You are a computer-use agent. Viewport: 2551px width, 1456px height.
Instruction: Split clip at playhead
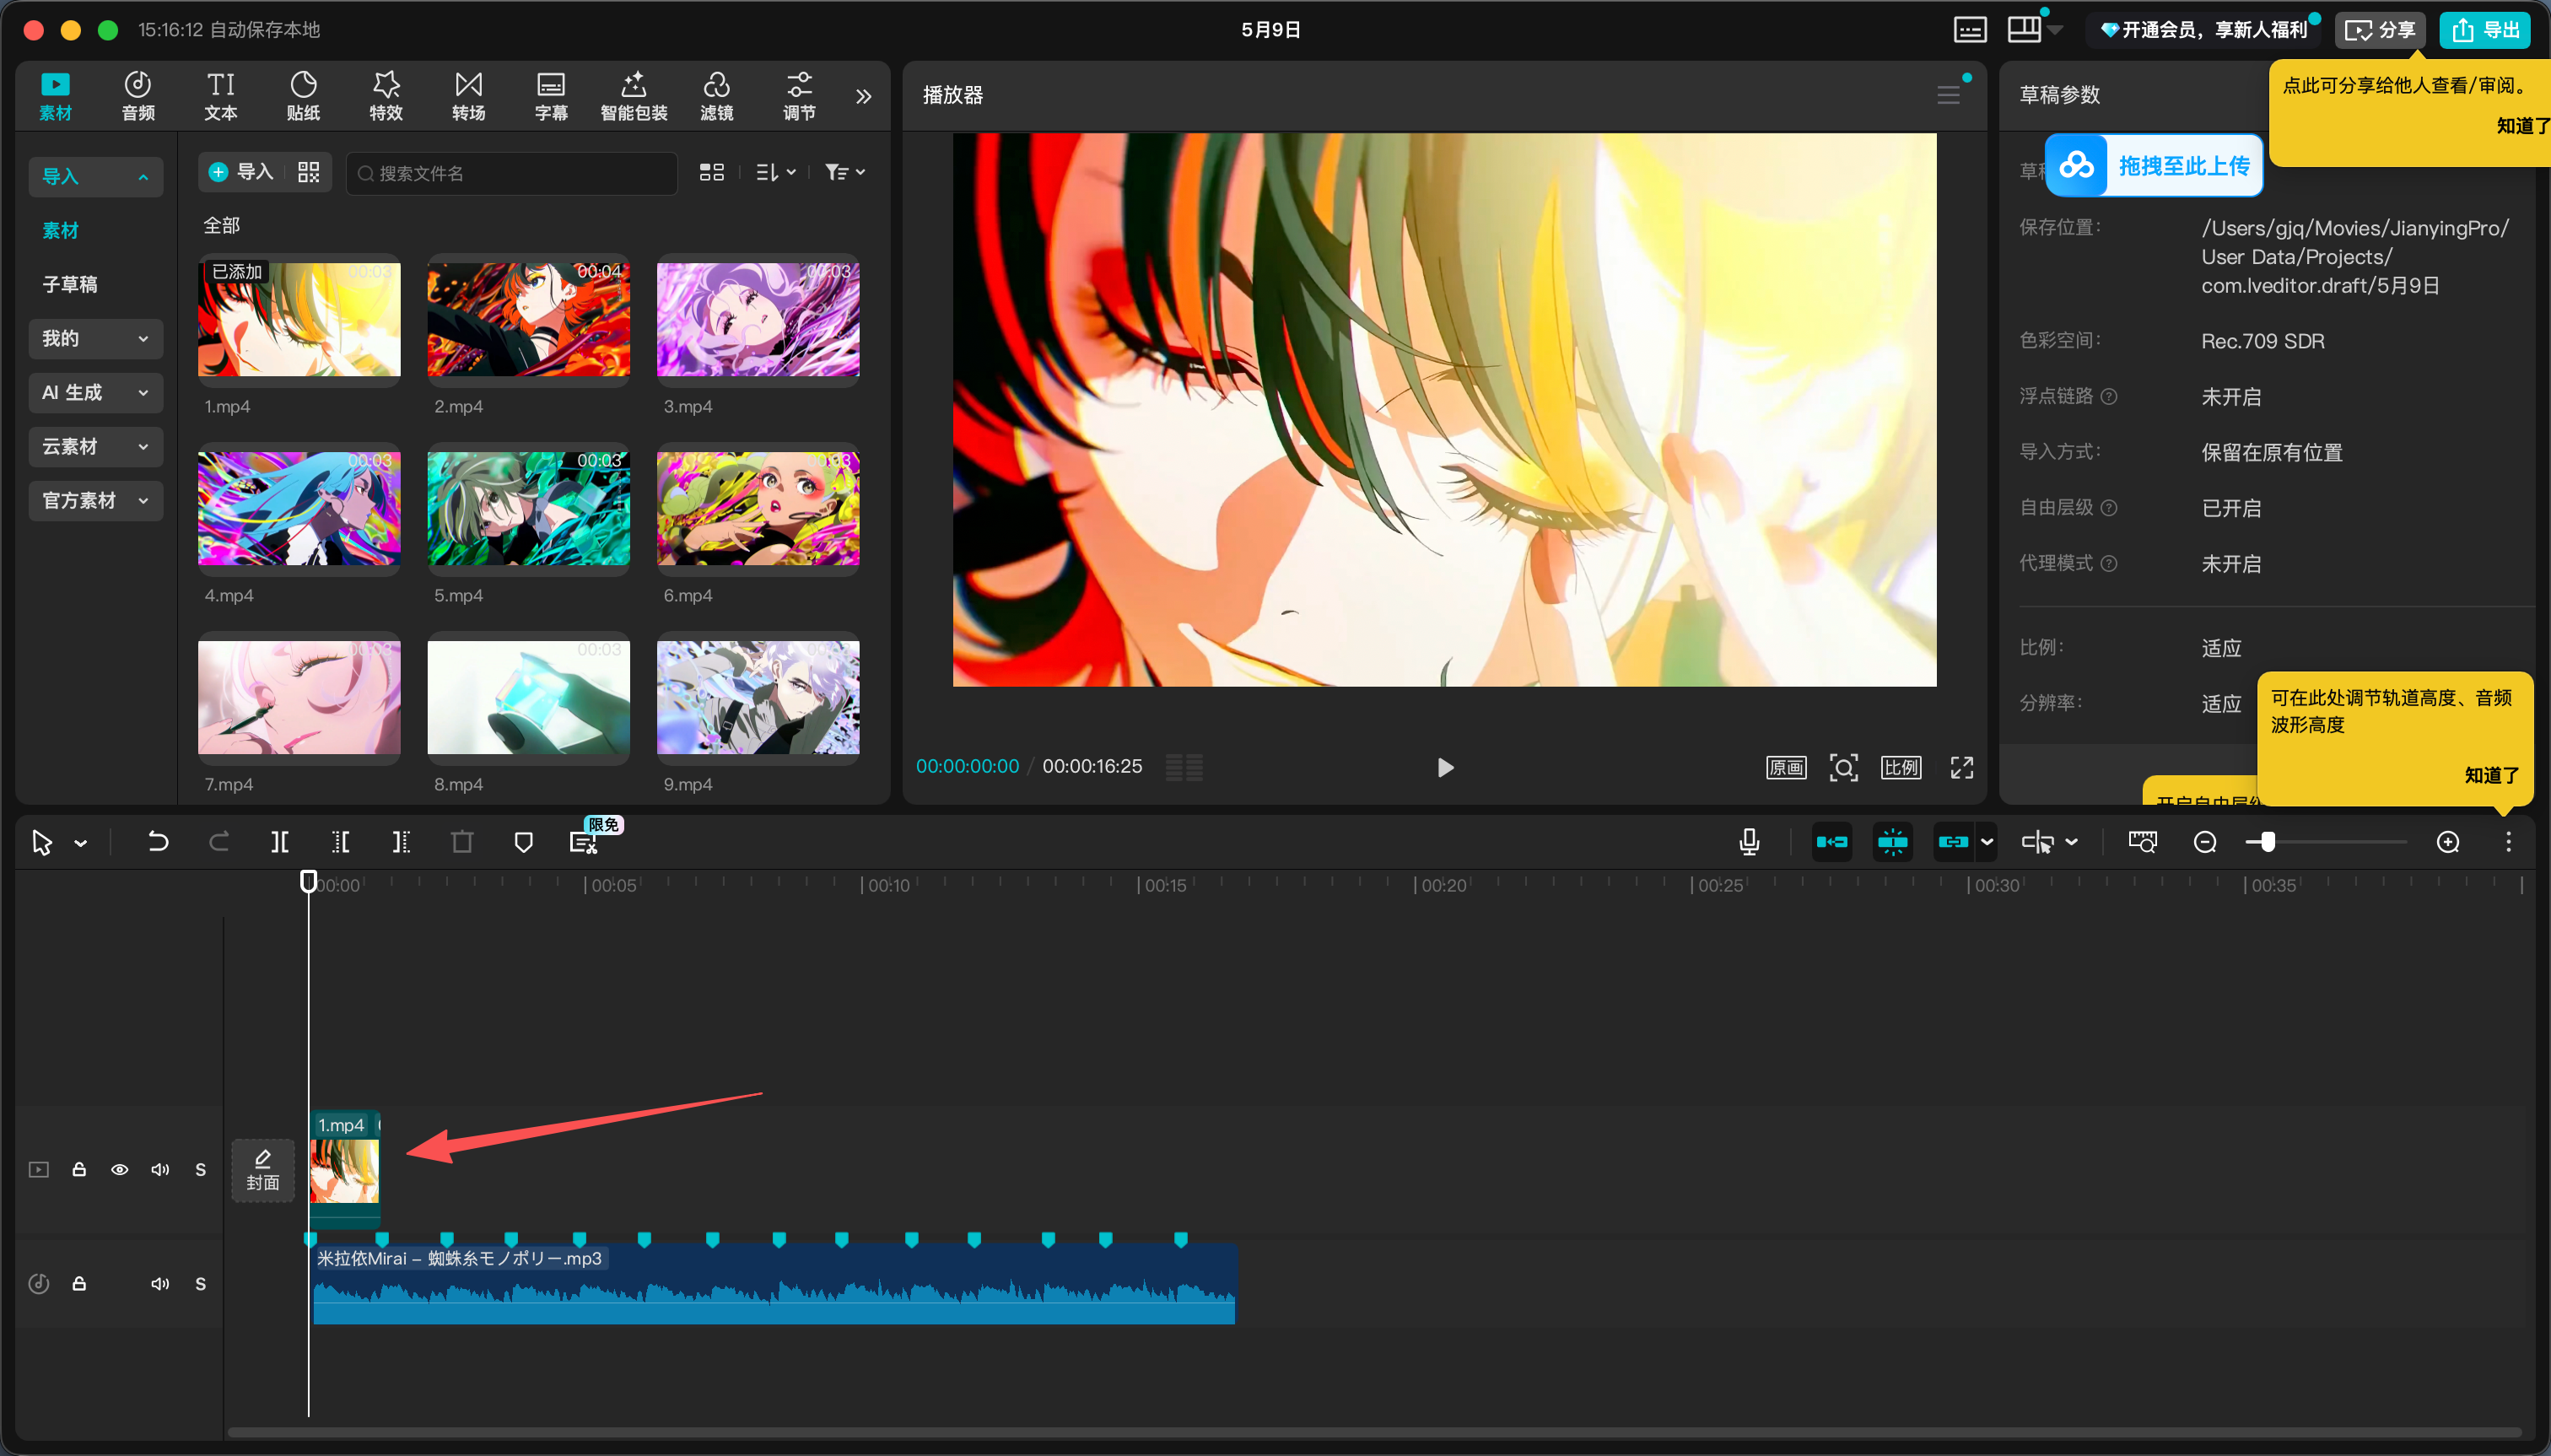coord(280,842)
